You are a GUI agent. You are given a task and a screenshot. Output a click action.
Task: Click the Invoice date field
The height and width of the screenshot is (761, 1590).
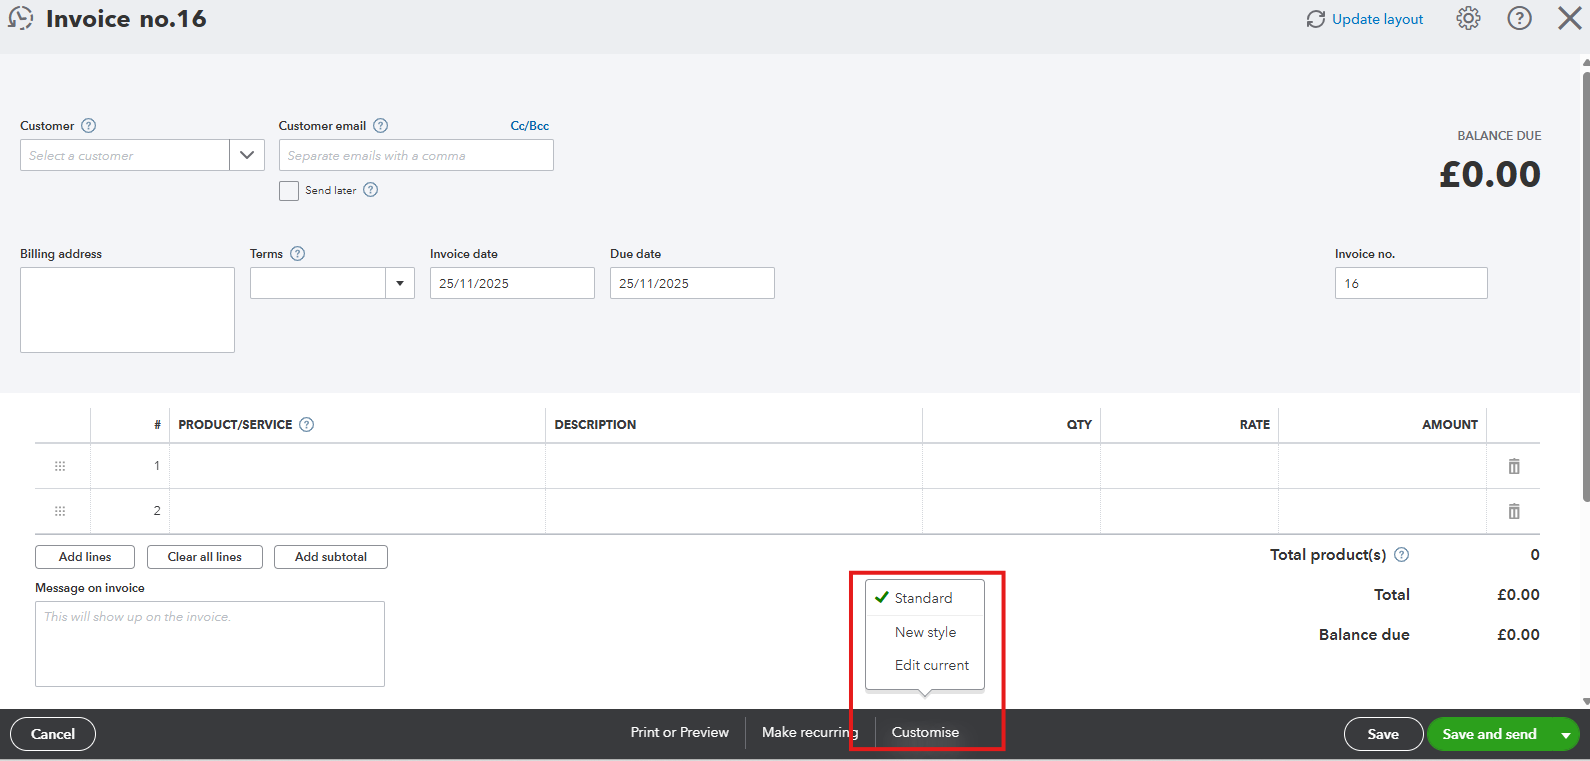[x=511, y=284]
